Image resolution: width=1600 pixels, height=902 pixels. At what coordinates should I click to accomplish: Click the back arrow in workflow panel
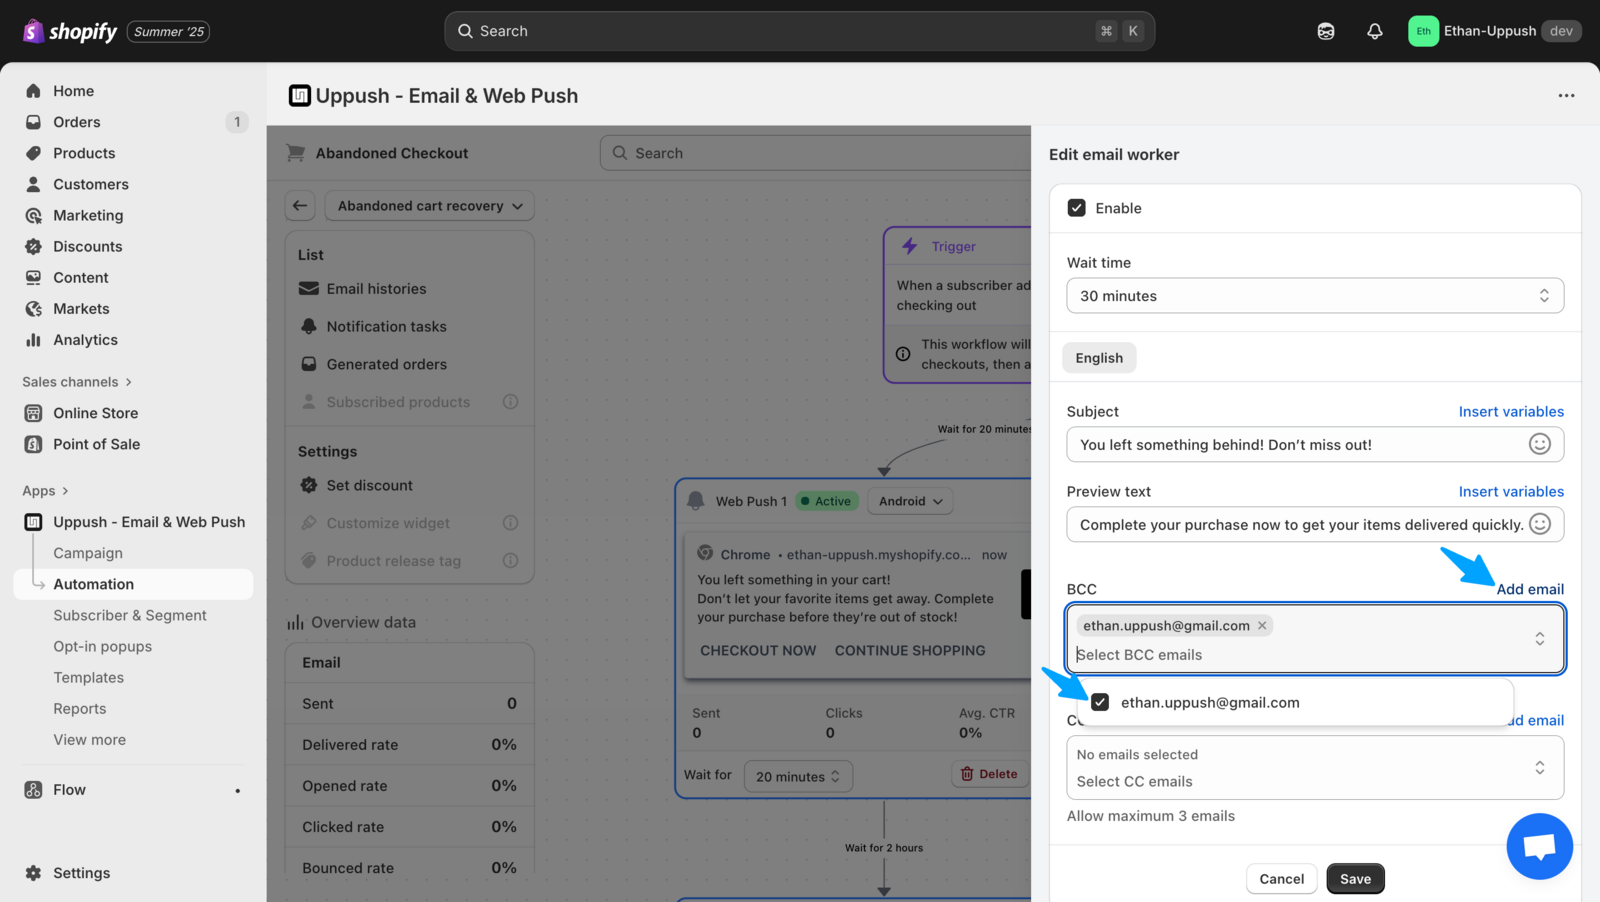pyautogui.click(x=300, y=206)
